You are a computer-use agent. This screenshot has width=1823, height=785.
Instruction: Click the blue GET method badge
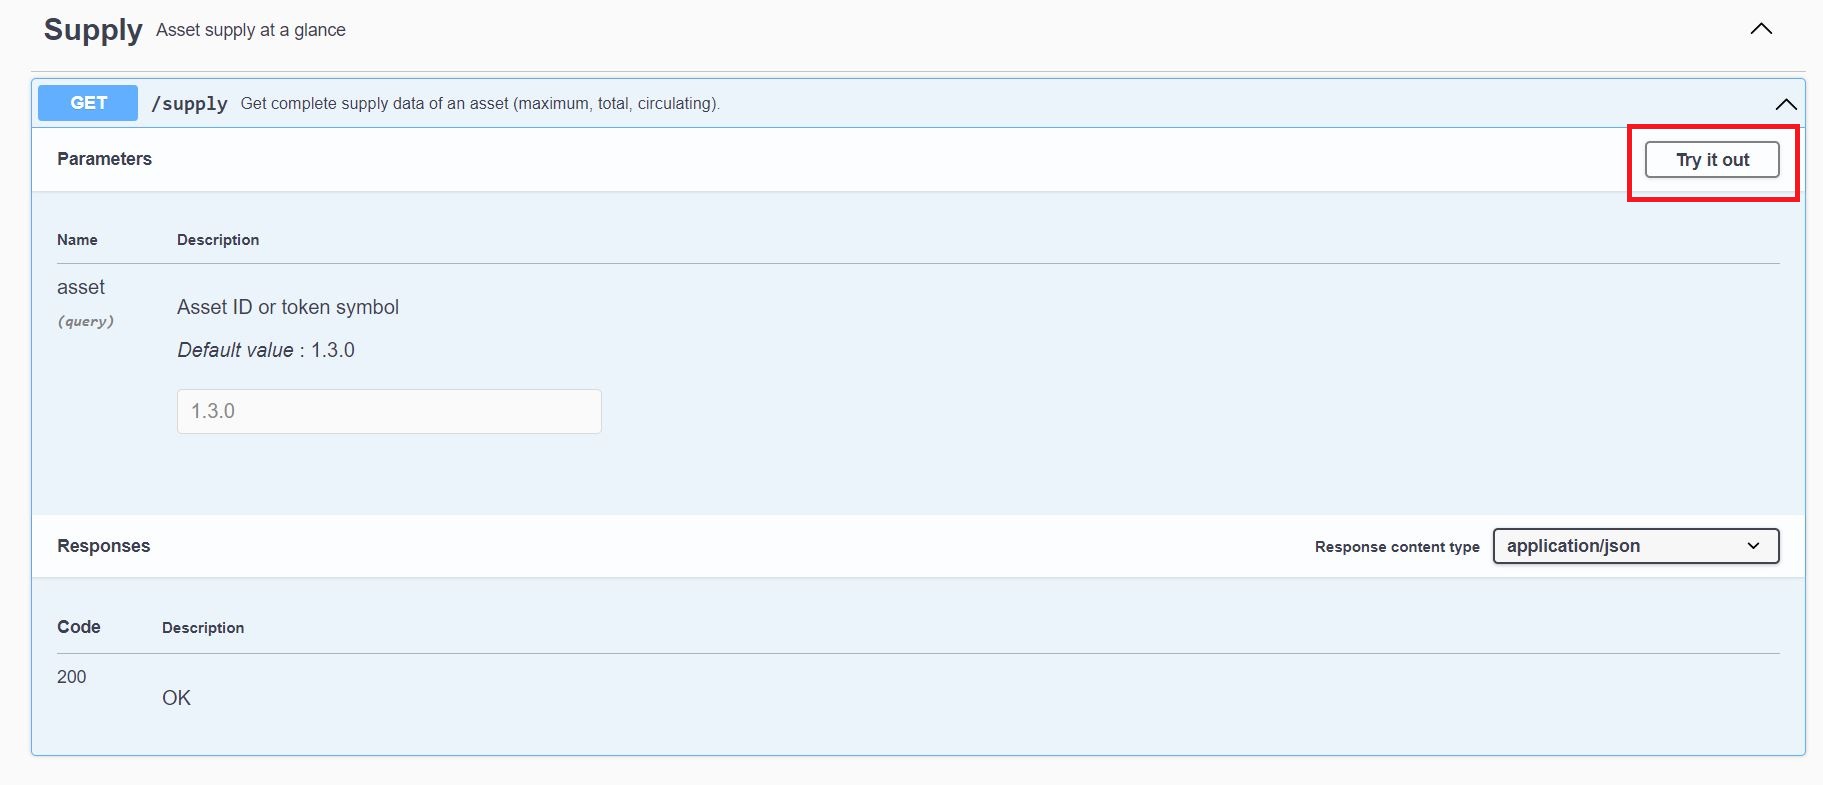(x=88, y=103)
